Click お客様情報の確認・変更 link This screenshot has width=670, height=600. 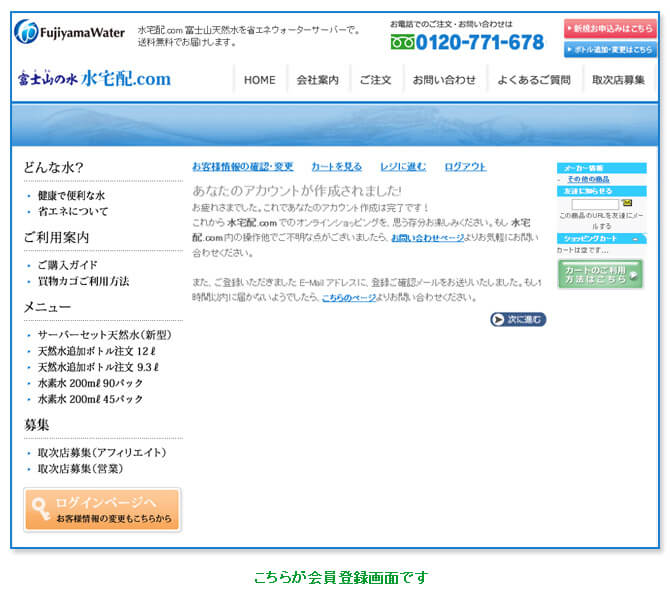point(243,167)
